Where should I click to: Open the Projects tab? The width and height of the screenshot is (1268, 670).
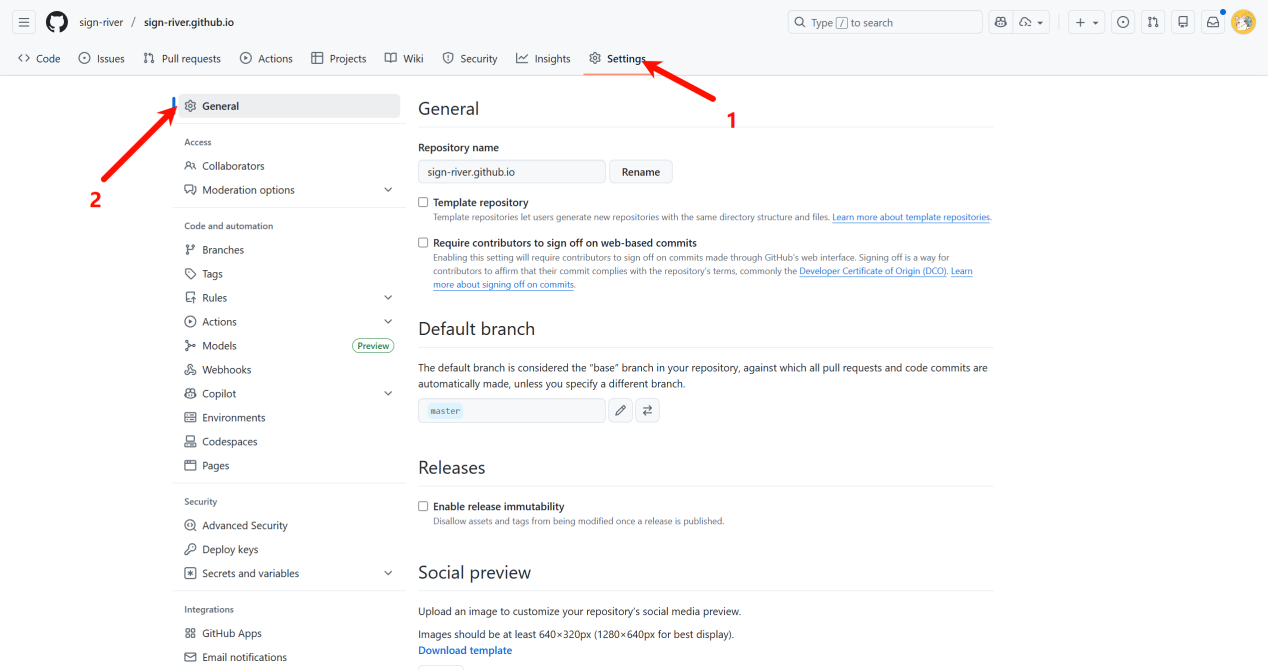tap(339, 59)
